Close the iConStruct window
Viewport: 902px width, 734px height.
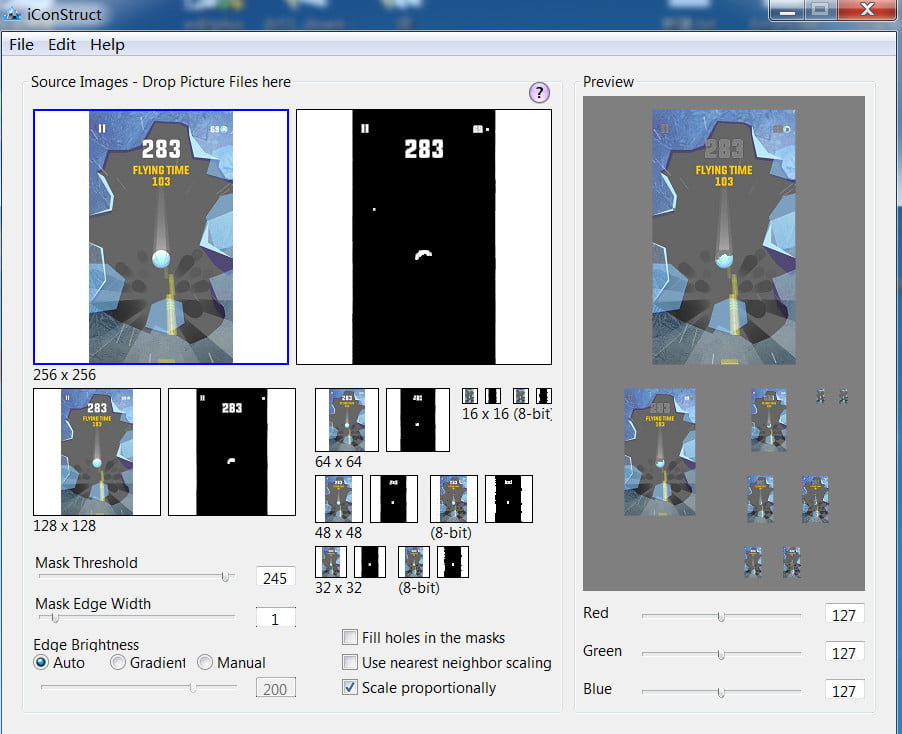867,10
